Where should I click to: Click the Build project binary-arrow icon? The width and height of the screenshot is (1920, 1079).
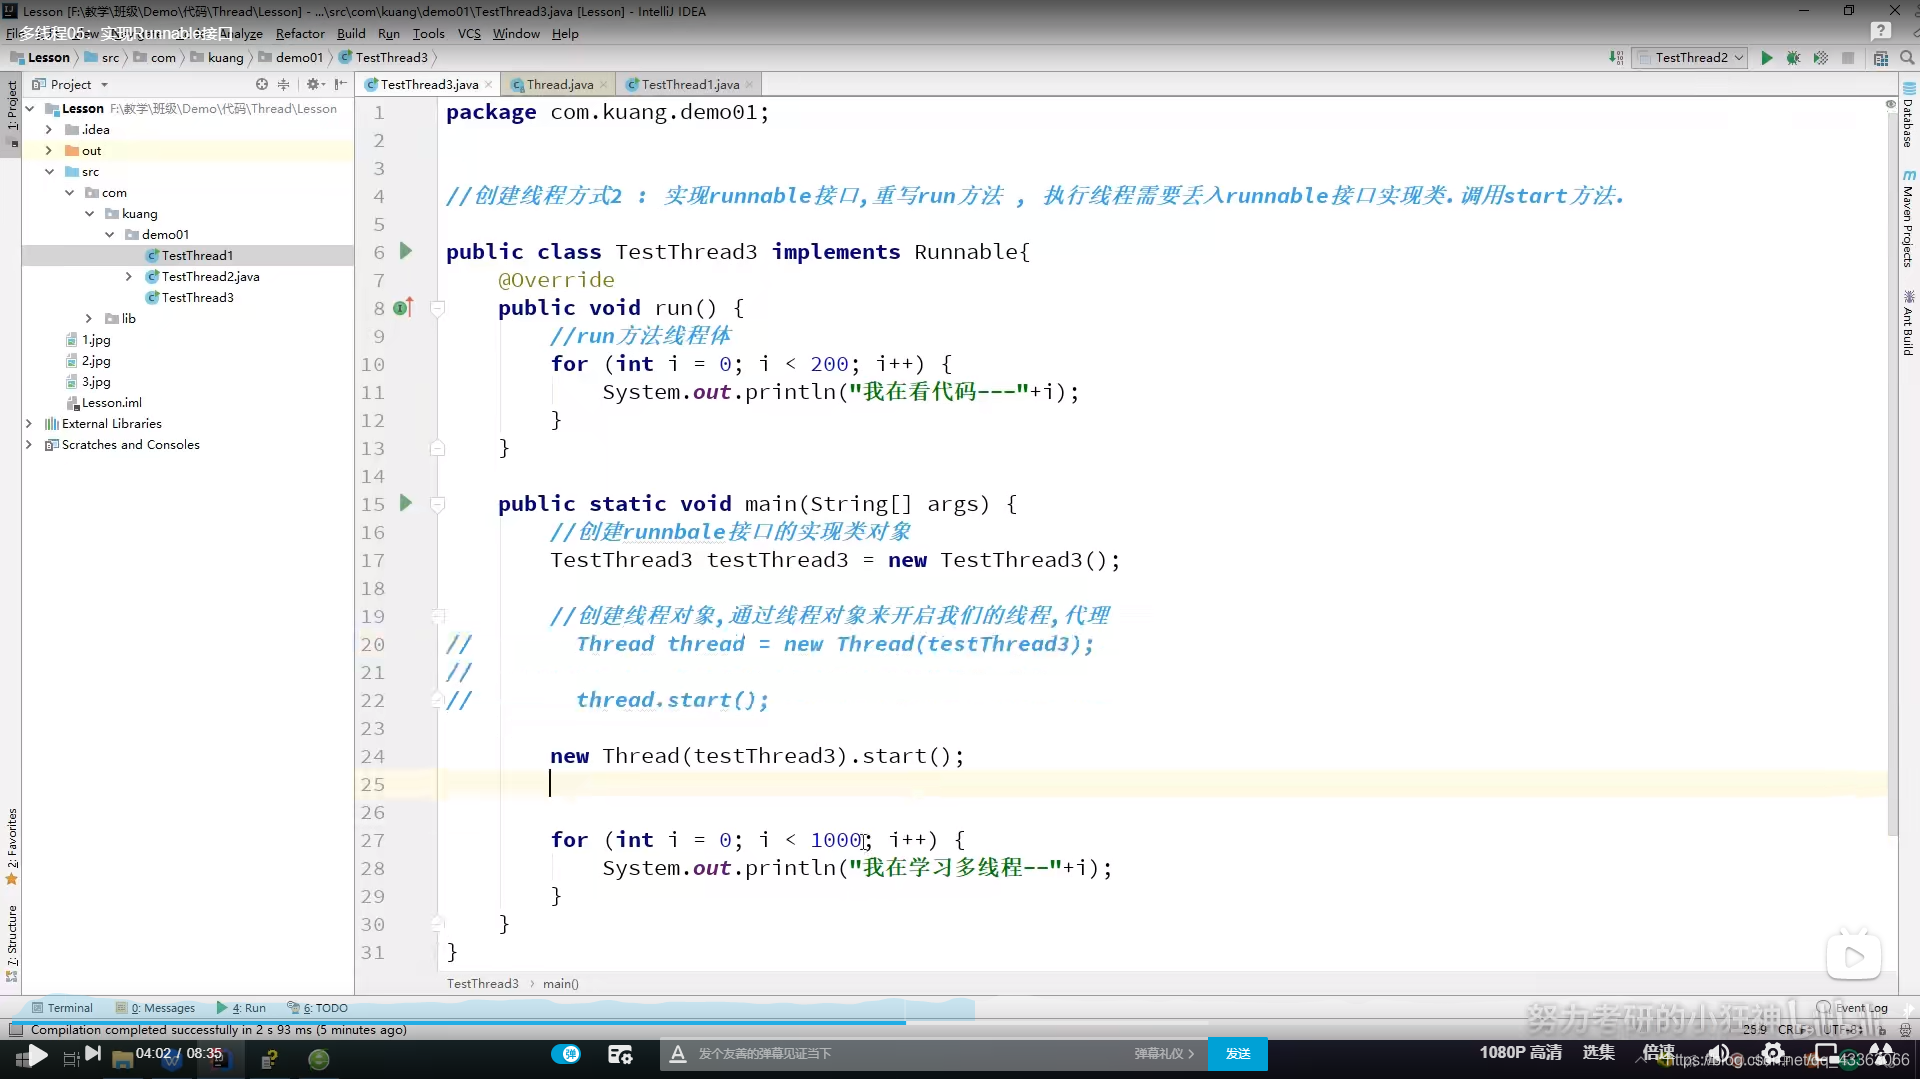[1616, 58]
